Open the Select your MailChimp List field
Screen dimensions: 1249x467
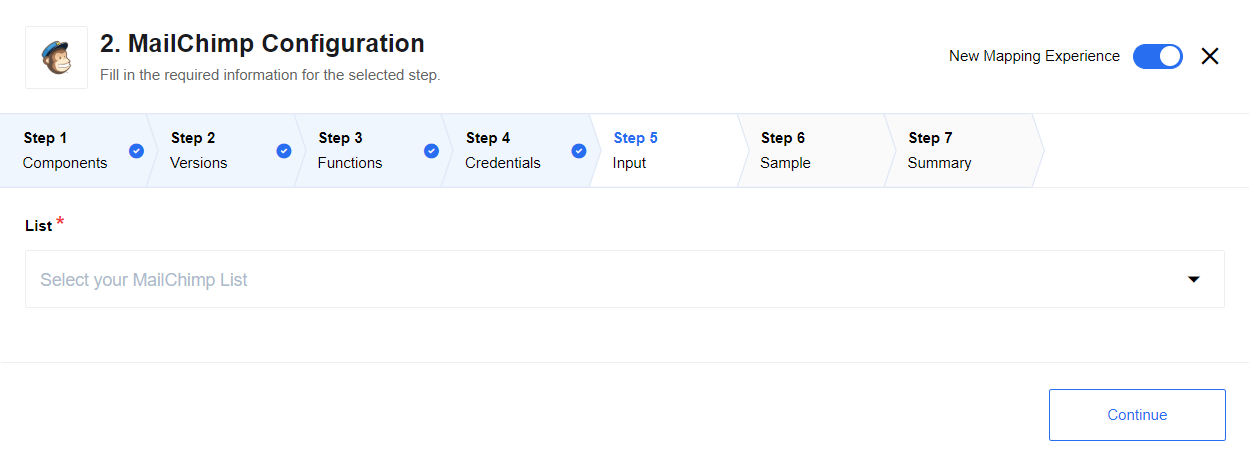tap(625, 279)
